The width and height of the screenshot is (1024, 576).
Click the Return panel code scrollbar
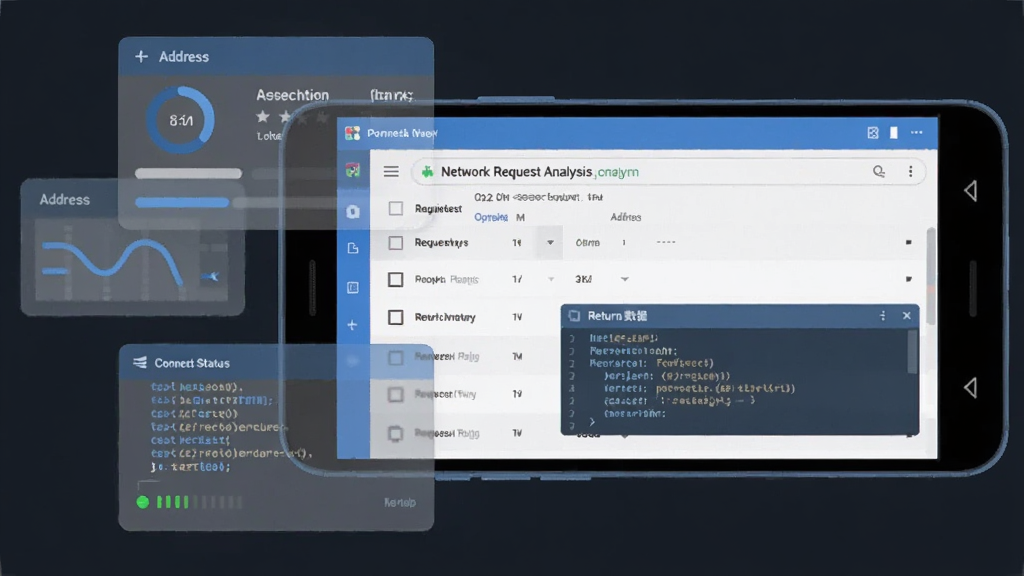pos(912,352)
